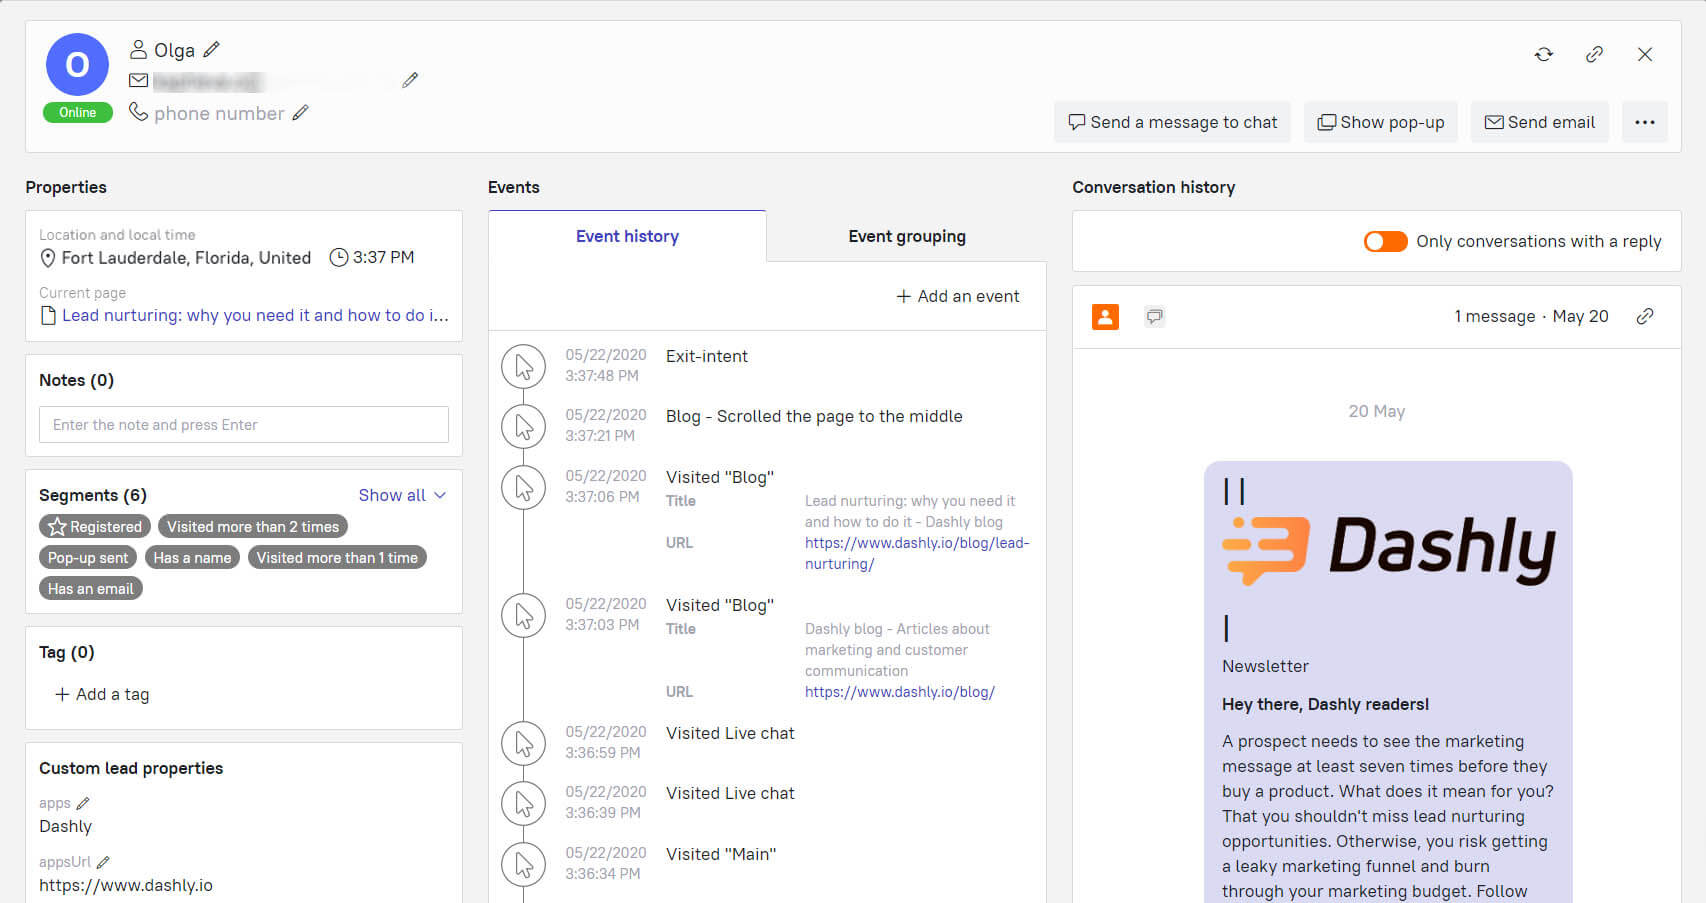The height and width of the screenshot is (903, 1706).
Task: Click the person icon beside Olga
Action: tap(139, 49)
